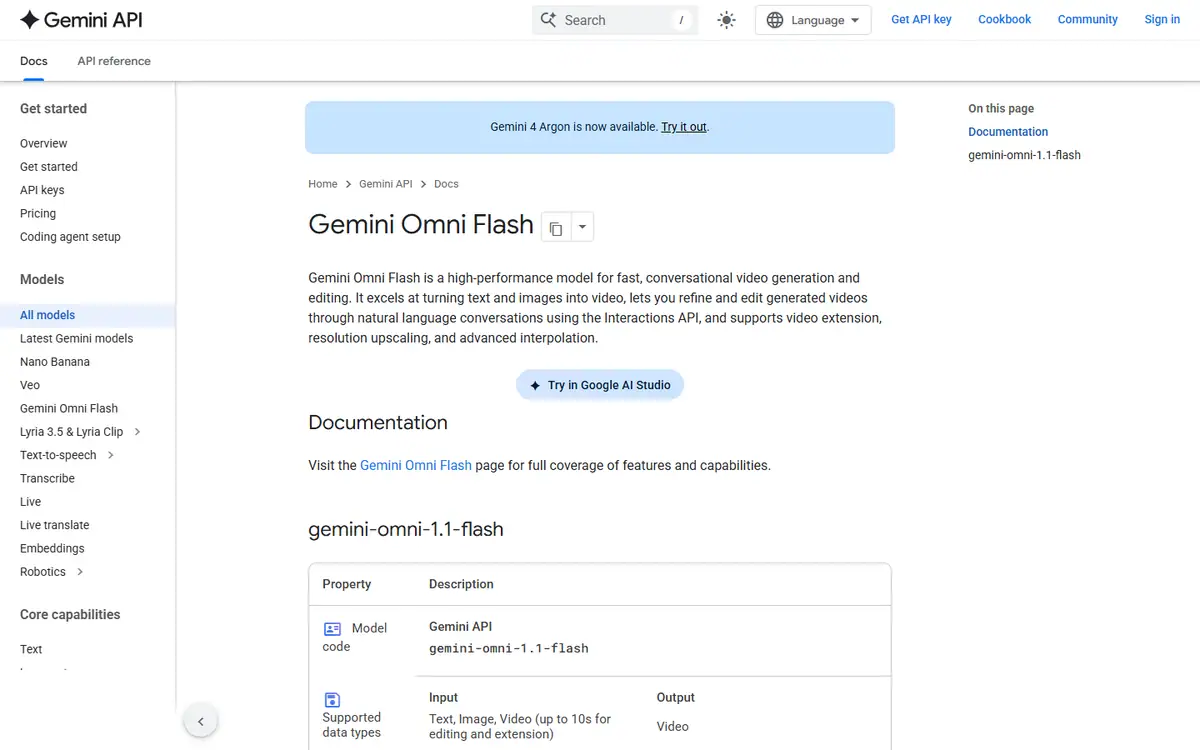Open Live translate sidebar item
The image size is (1200, 750).
pyautogui.click(x=54, y=525)
